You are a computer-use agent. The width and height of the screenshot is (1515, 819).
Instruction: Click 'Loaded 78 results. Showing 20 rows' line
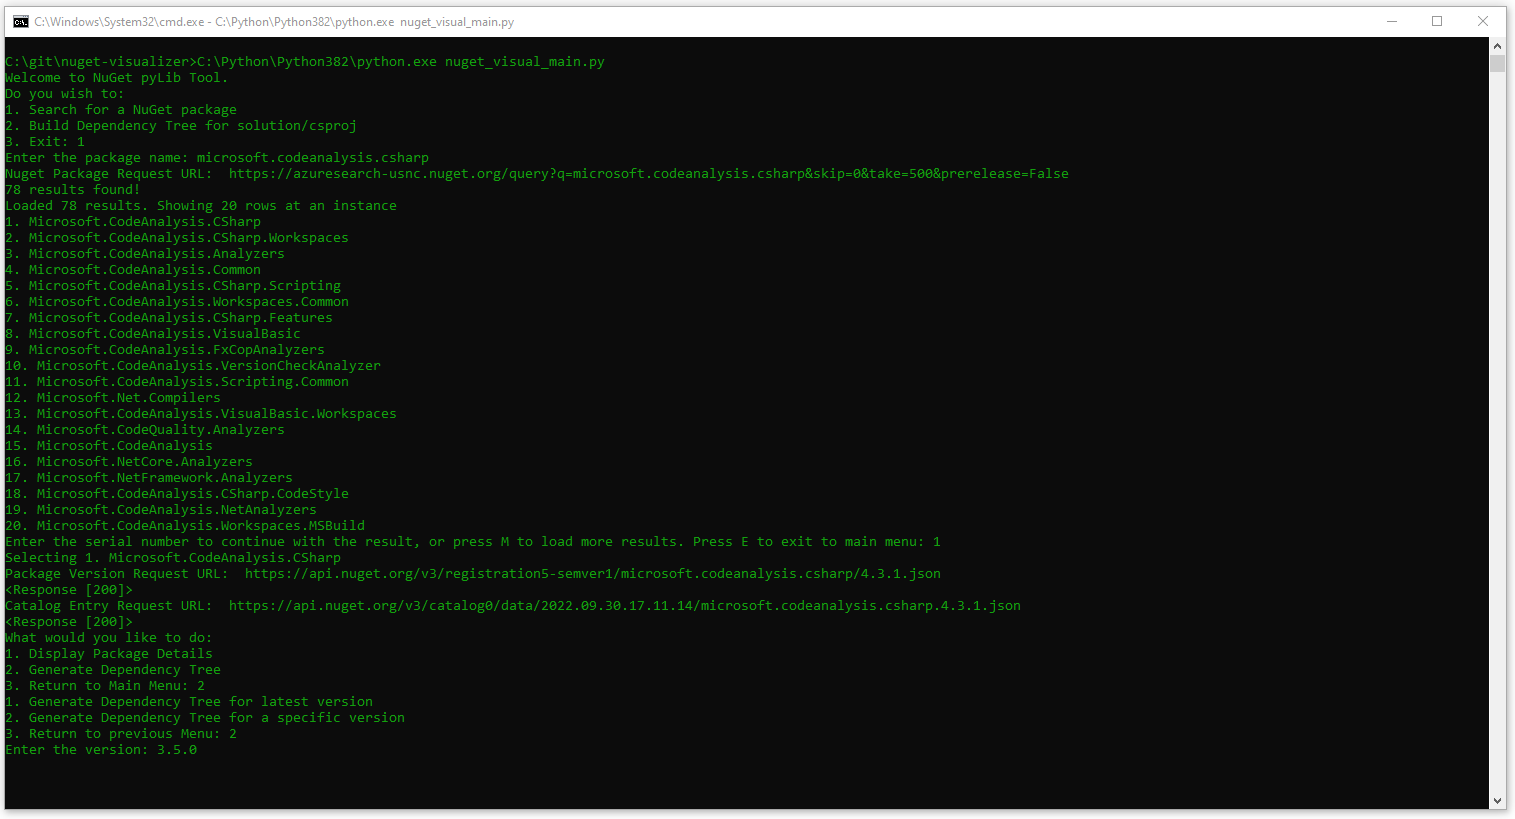point(201,206)
